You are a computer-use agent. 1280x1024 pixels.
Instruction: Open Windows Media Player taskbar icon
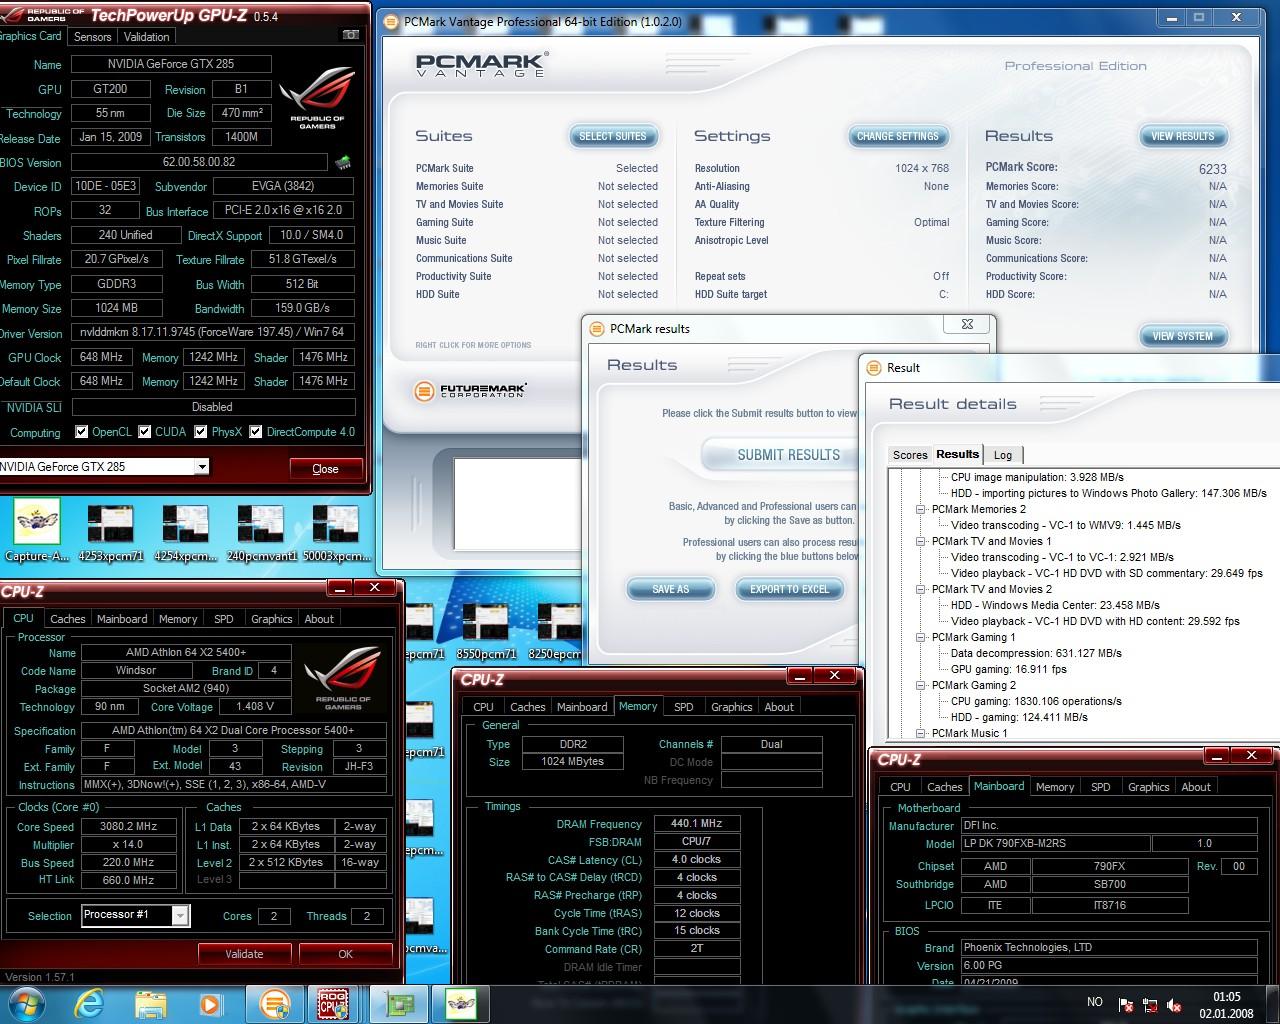(x=210, y=1003)
